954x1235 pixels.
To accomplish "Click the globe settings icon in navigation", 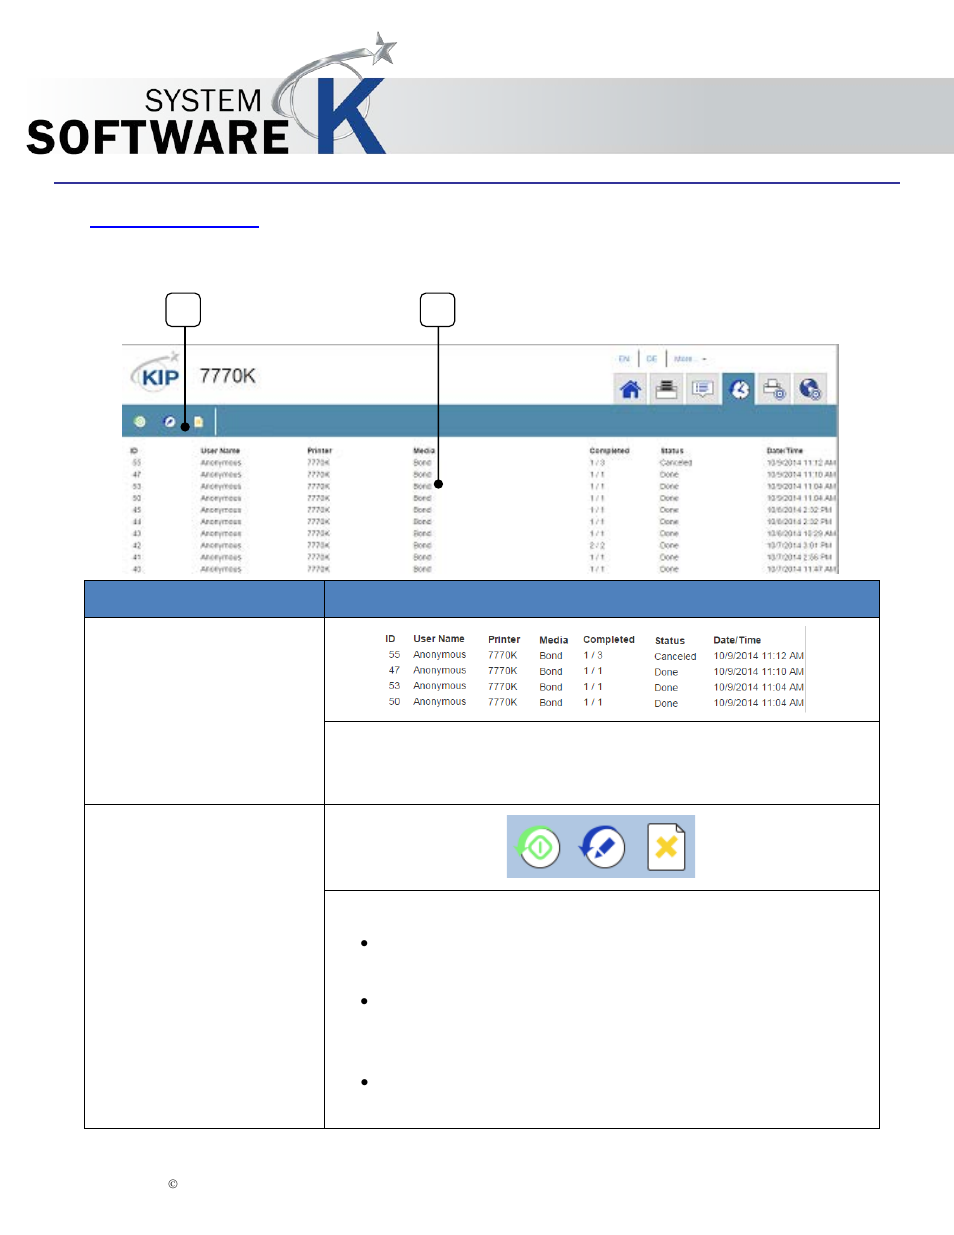I will (810, 389).
